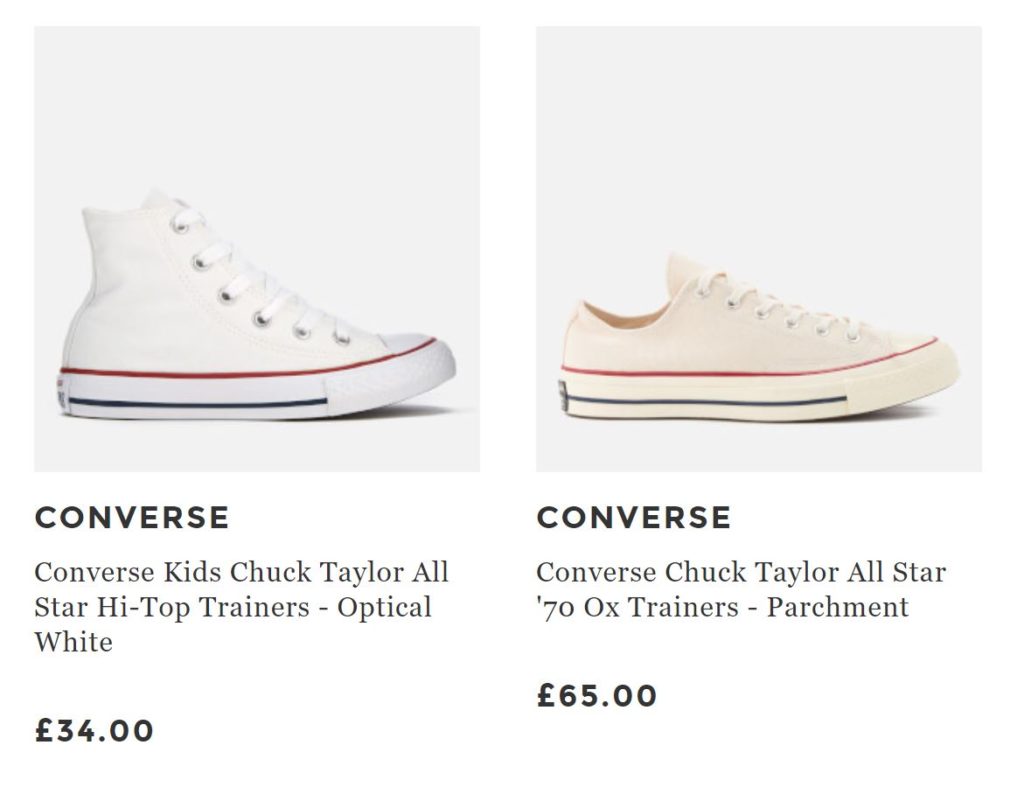Click heel label on Parchment shoe

point(564,395)
